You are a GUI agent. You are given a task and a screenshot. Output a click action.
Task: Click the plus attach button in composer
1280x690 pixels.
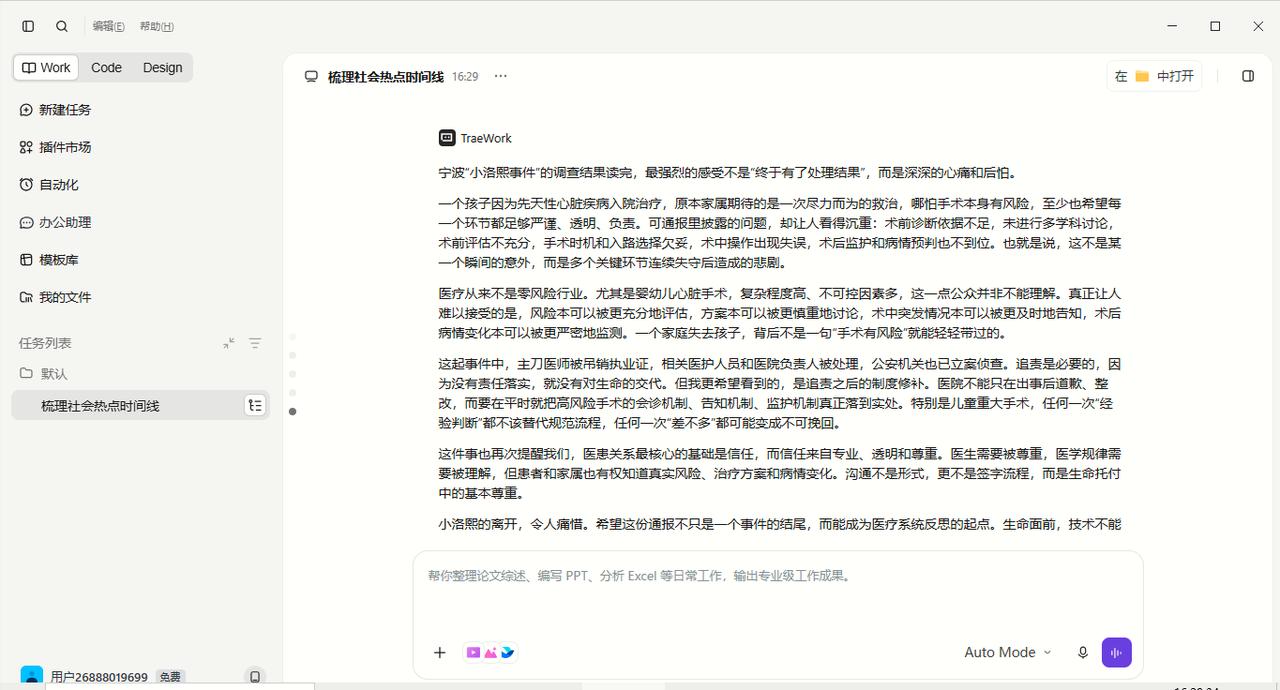click(x=439, y=652)
